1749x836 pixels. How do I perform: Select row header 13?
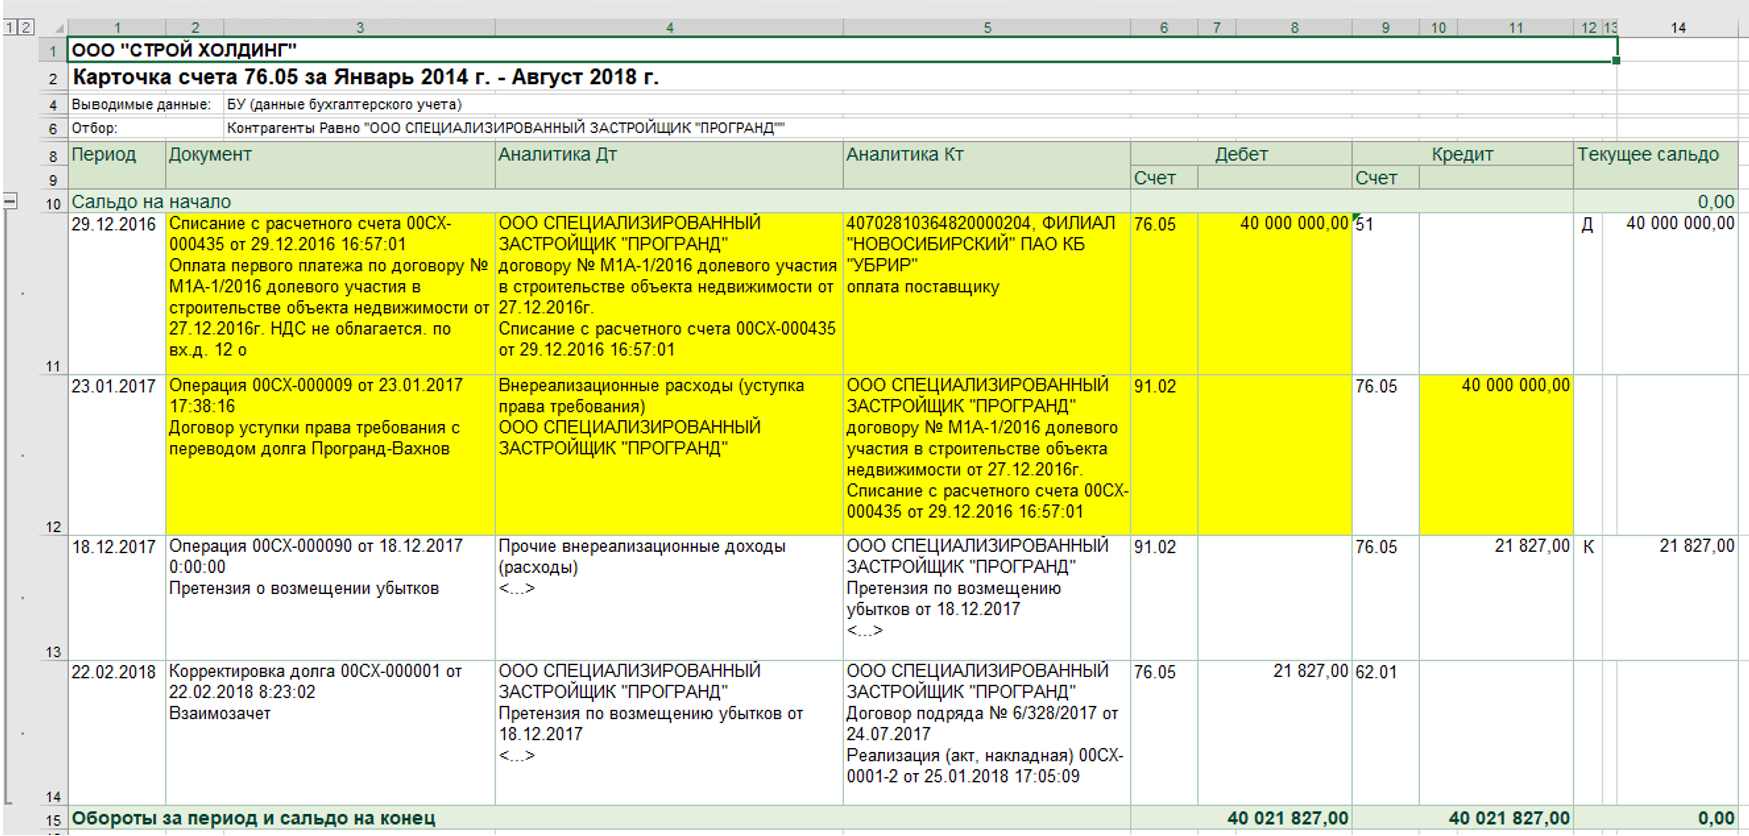coord(52,598)
